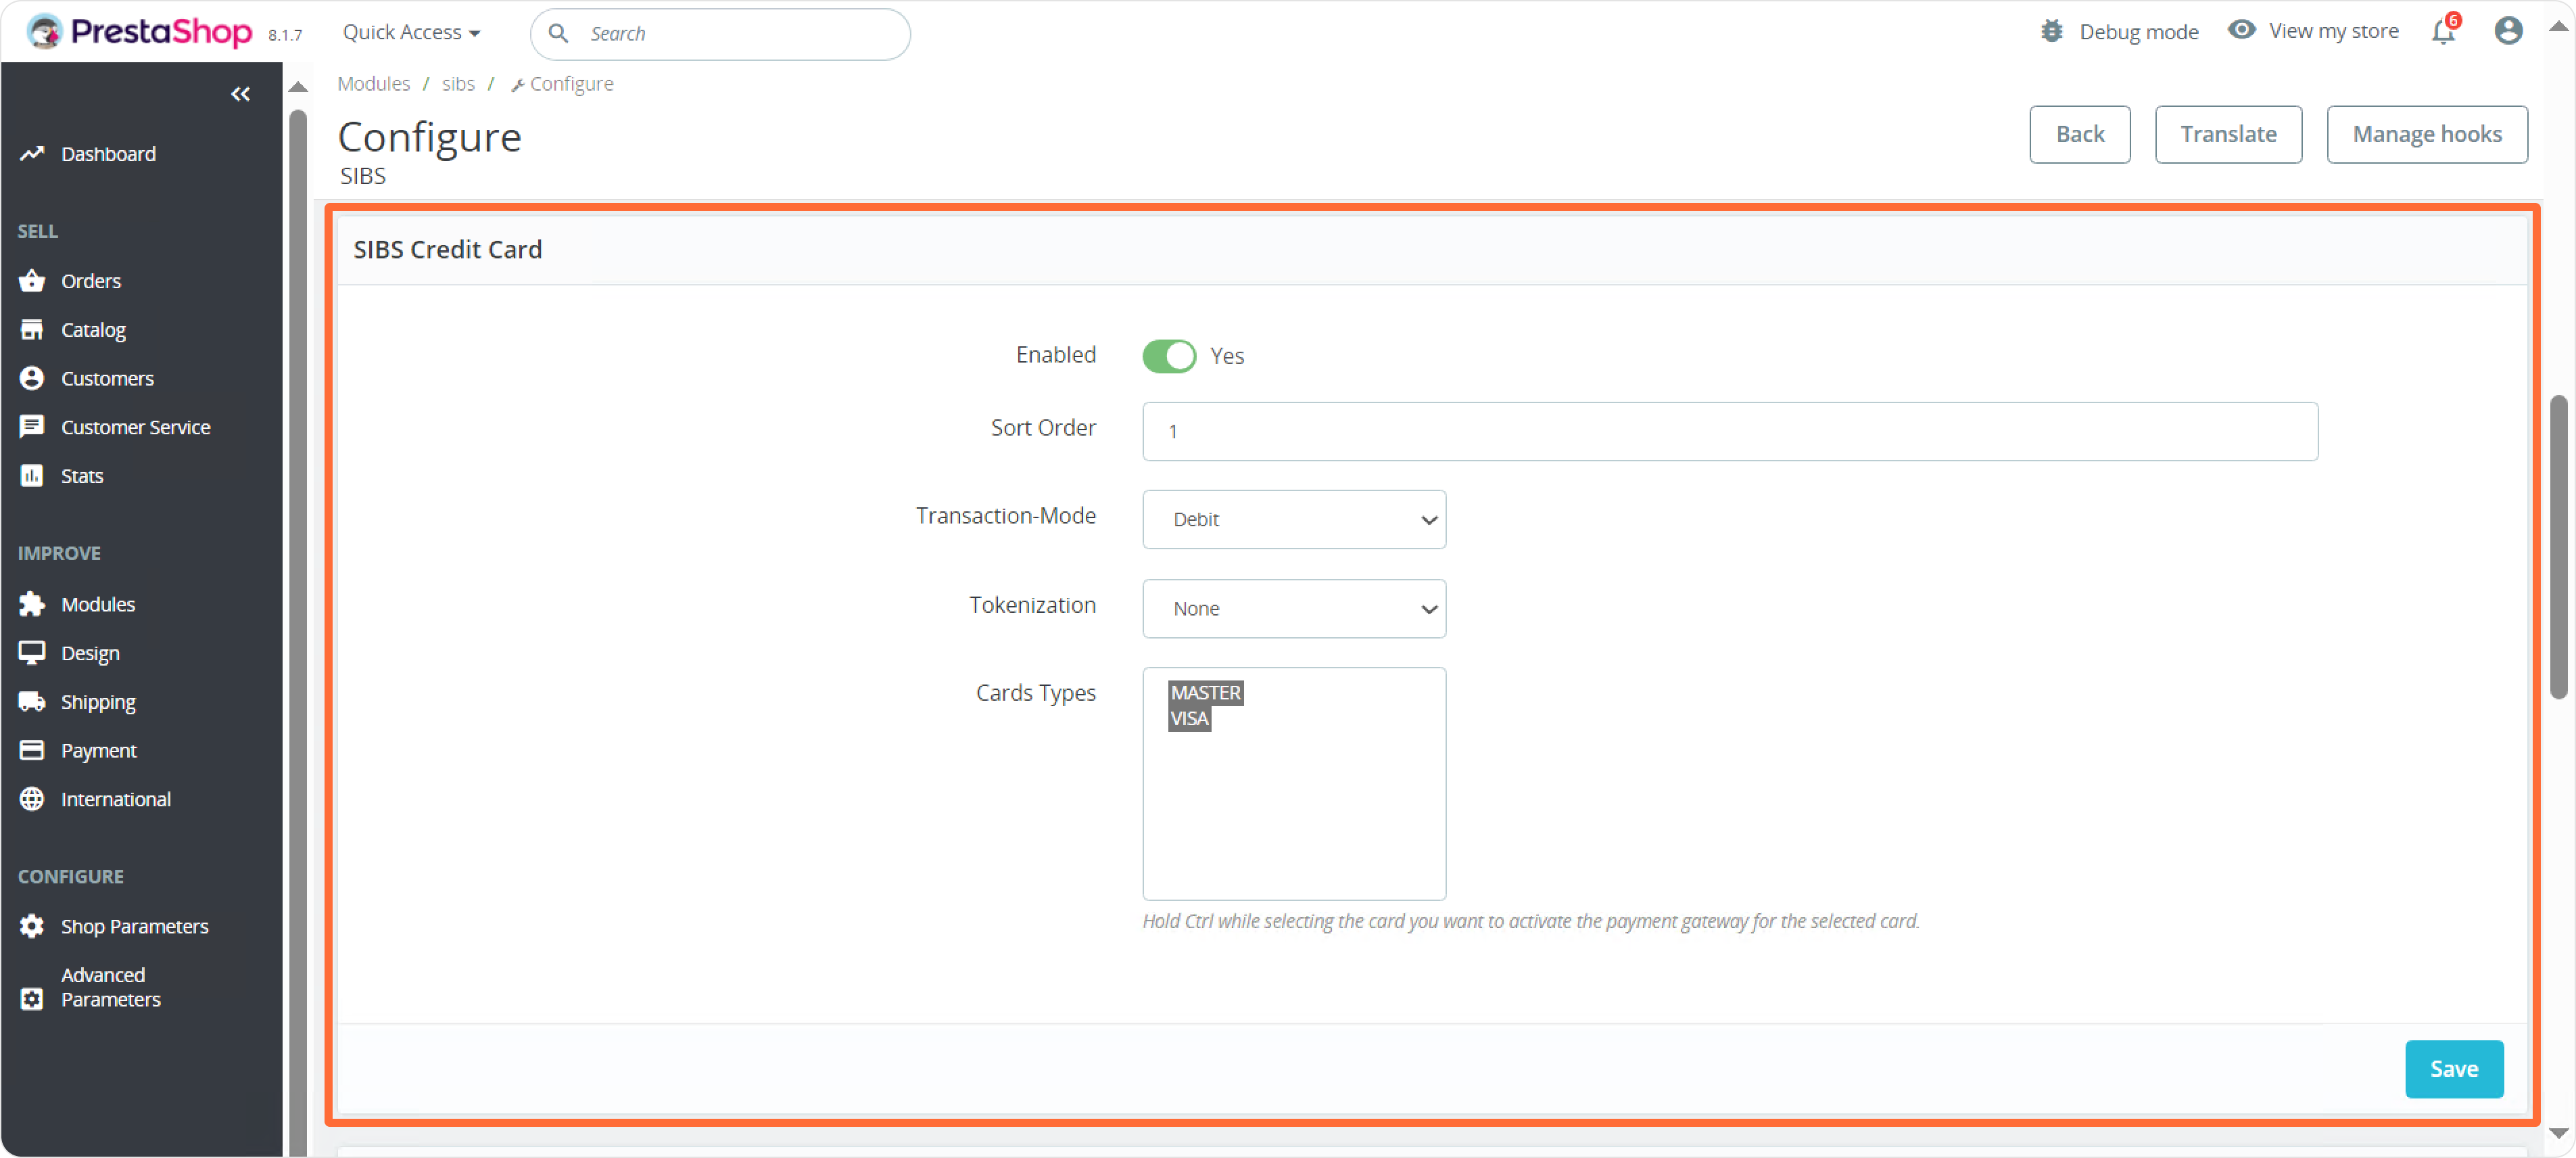2576x1158 pixels.
Task: Click the Shipping truck icon
Action: click(x=32, y=702)
